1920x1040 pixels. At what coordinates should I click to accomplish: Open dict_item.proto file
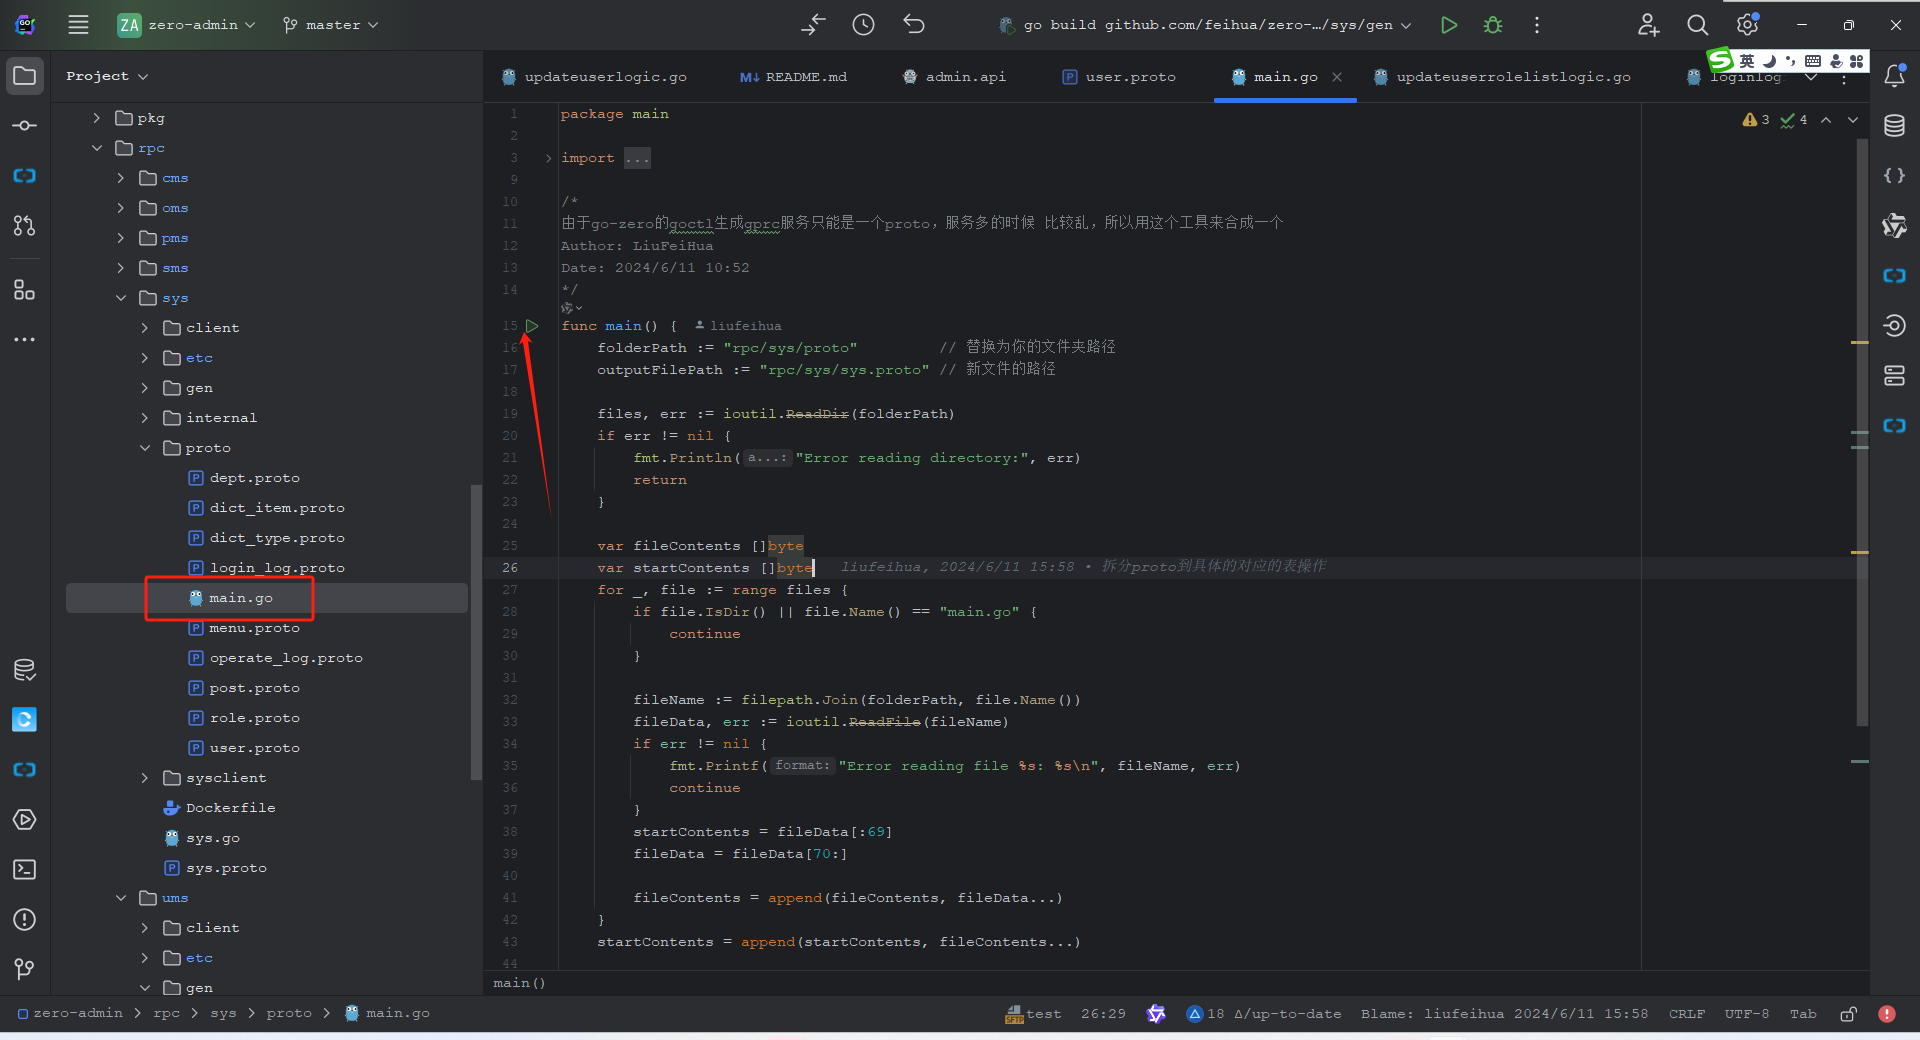click(x=277, y=508)
